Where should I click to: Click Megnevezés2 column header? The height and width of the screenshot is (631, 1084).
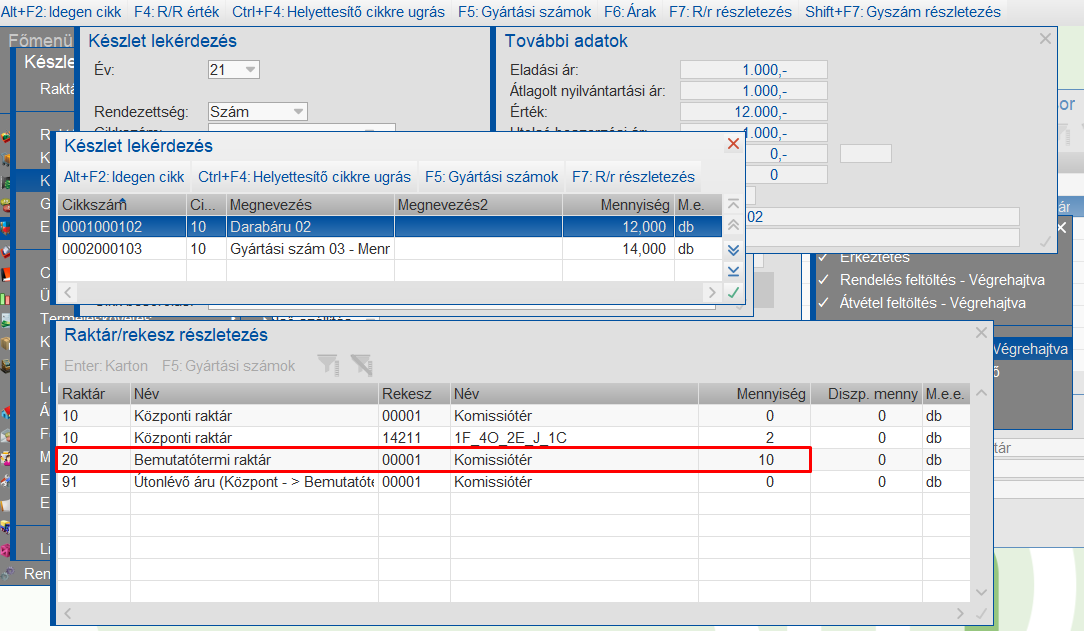click(x=478, y=205)
